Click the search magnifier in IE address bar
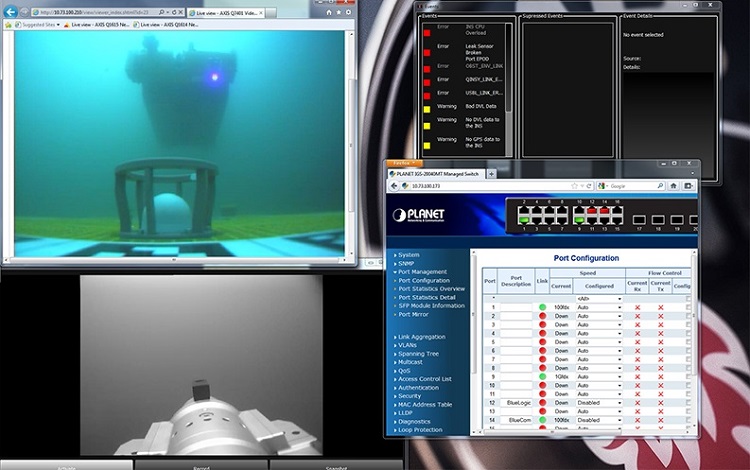 pos(162,12)
